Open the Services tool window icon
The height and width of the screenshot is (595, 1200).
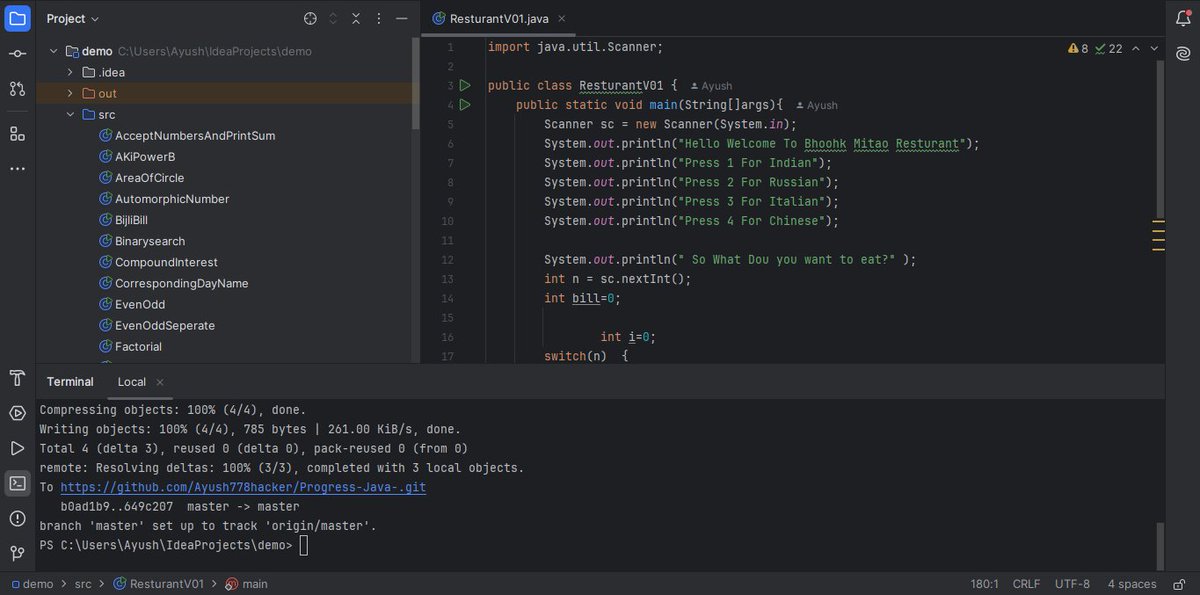point(17,413)
